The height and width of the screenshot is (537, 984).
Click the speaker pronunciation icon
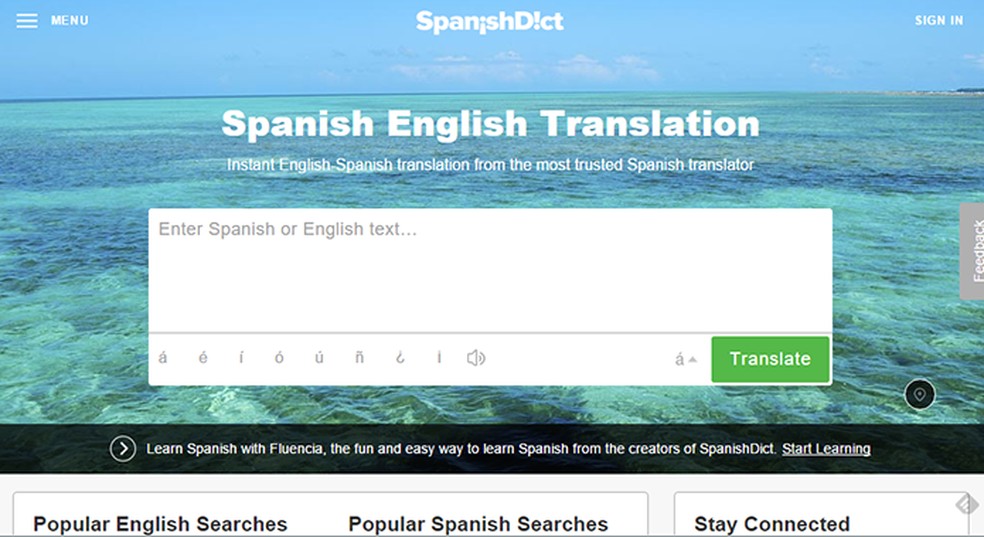[x=476, y=358]
